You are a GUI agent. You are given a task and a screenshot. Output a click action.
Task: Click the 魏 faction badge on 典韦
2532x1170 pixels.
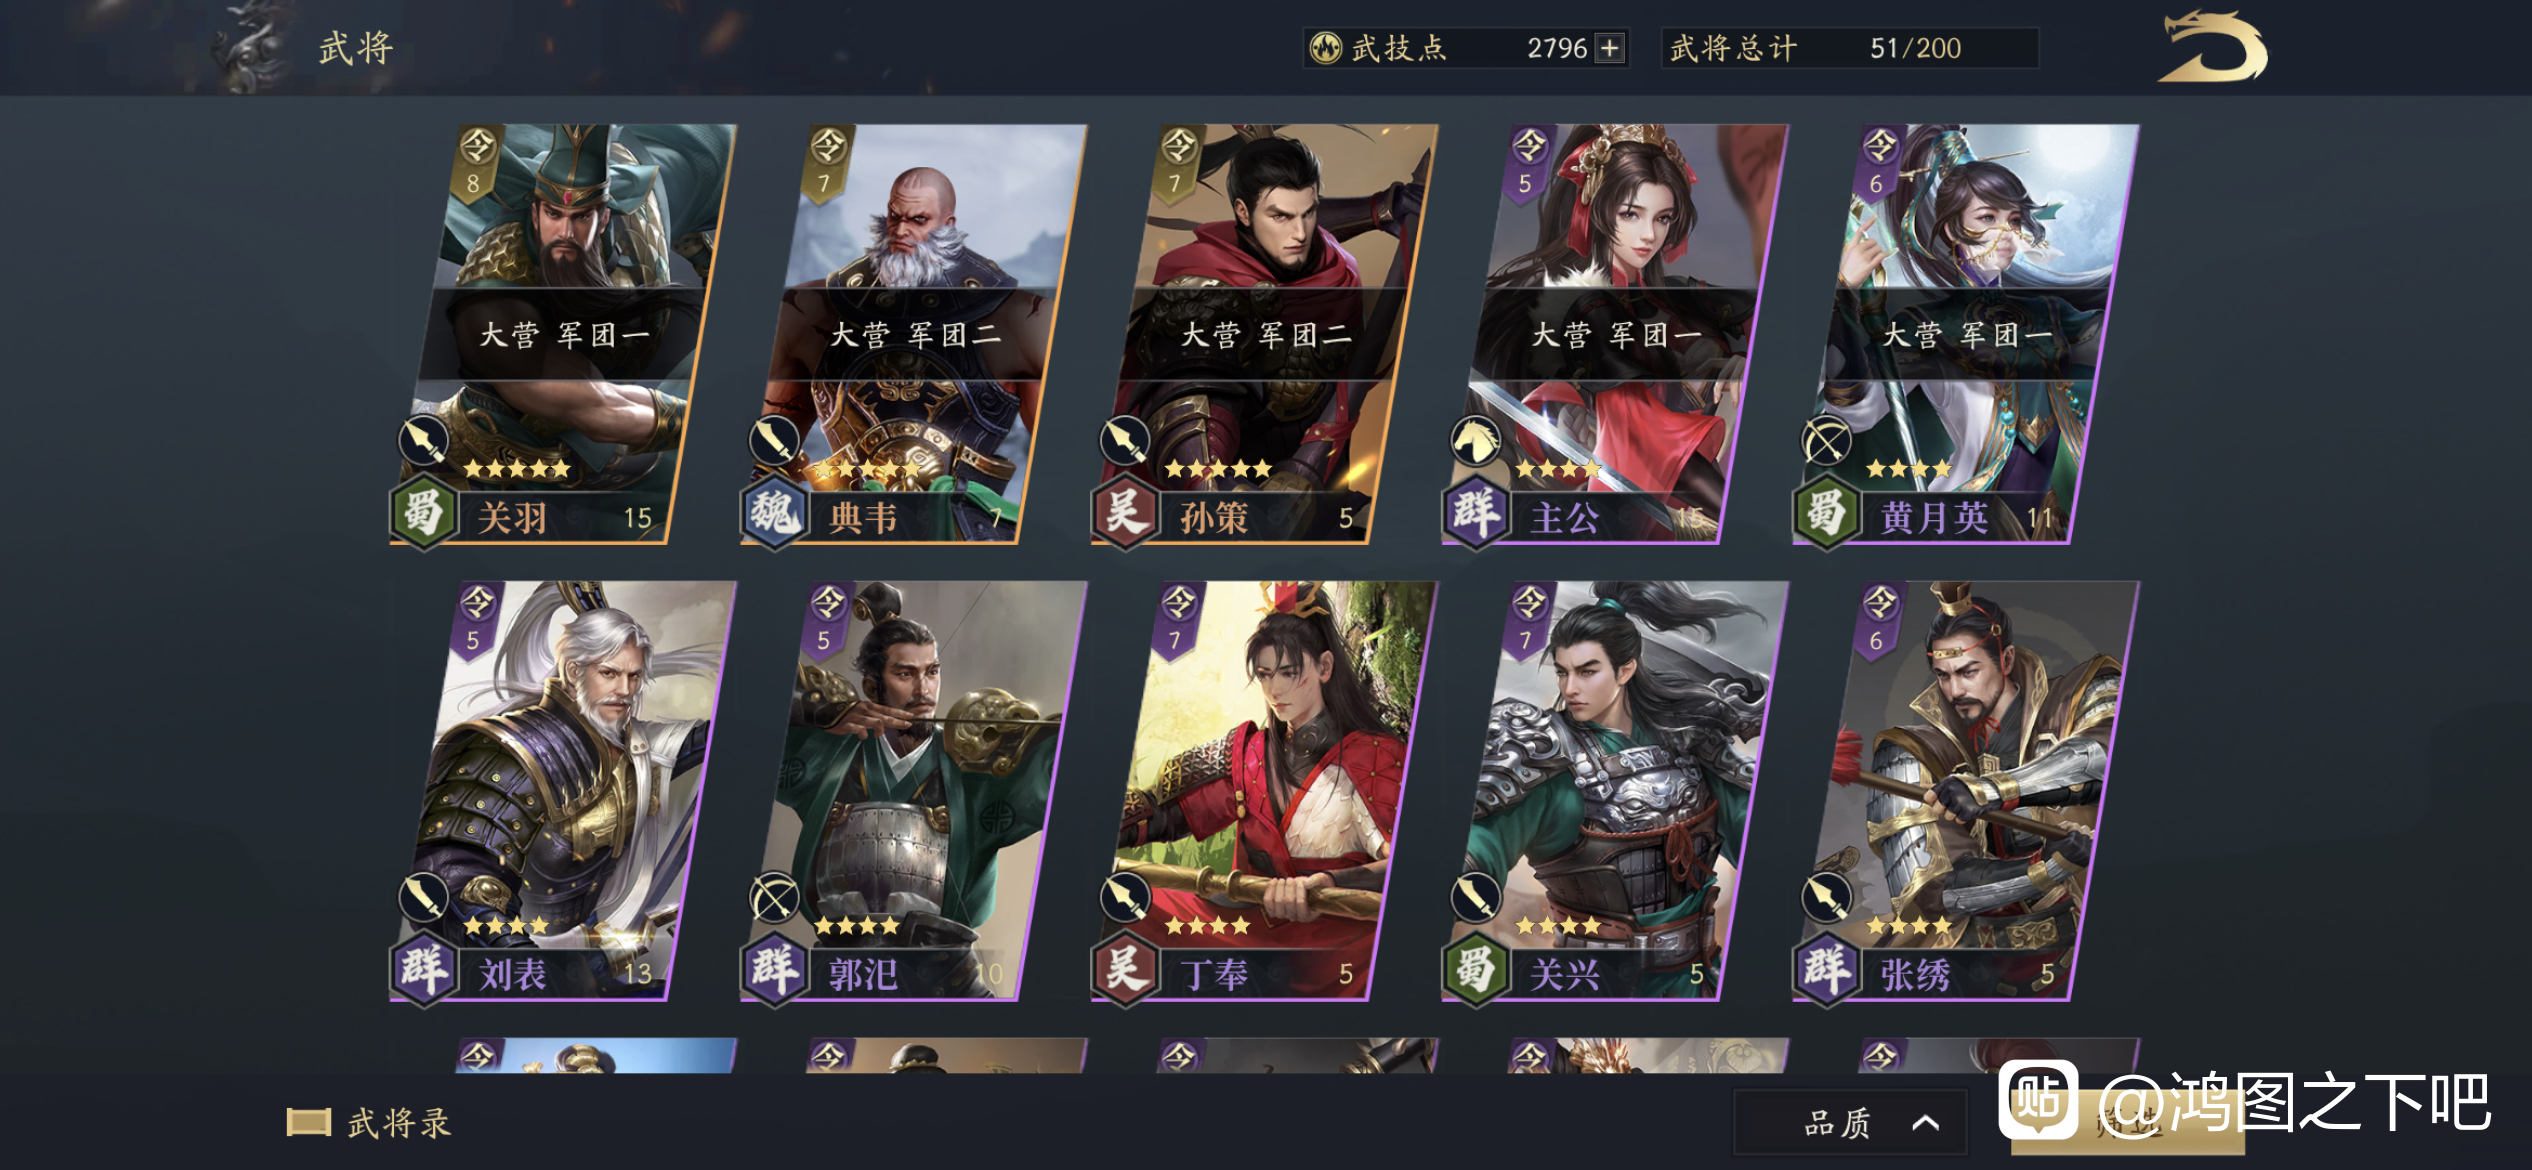pyautogui.click(x=775, y=513)
